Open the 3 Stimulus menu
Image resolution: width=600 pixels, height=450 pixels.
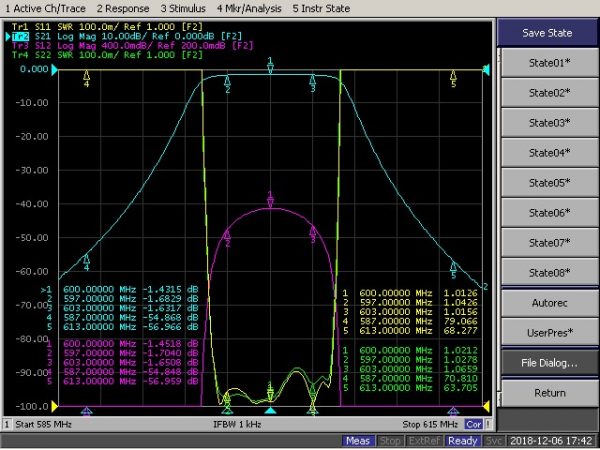pos(183,8)
